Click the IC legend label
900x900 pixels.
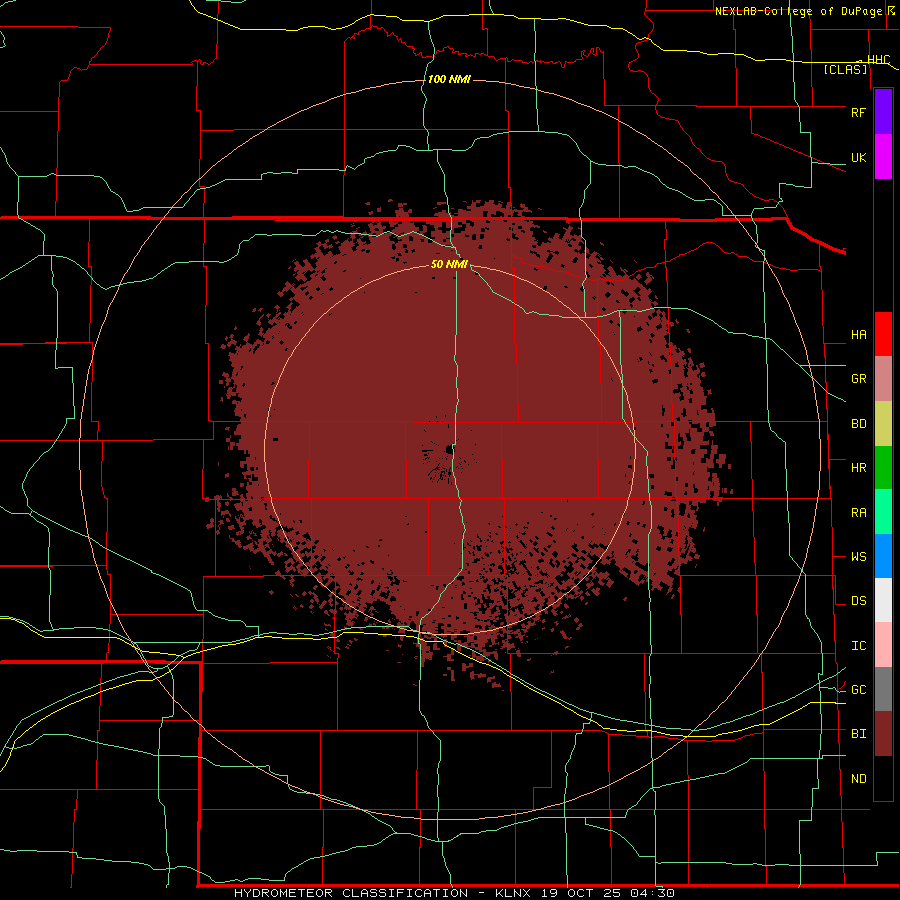pos(858,646)
